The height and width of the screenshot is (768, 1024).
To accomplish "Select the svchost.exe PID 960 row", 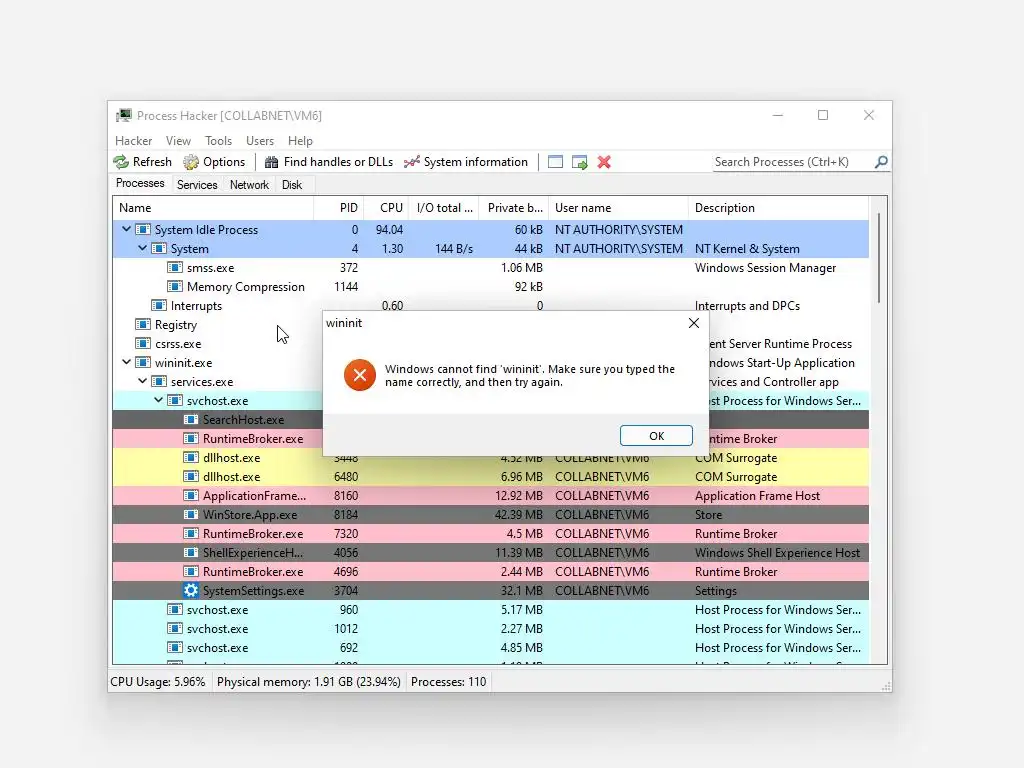I will click(x=490, y=609).
